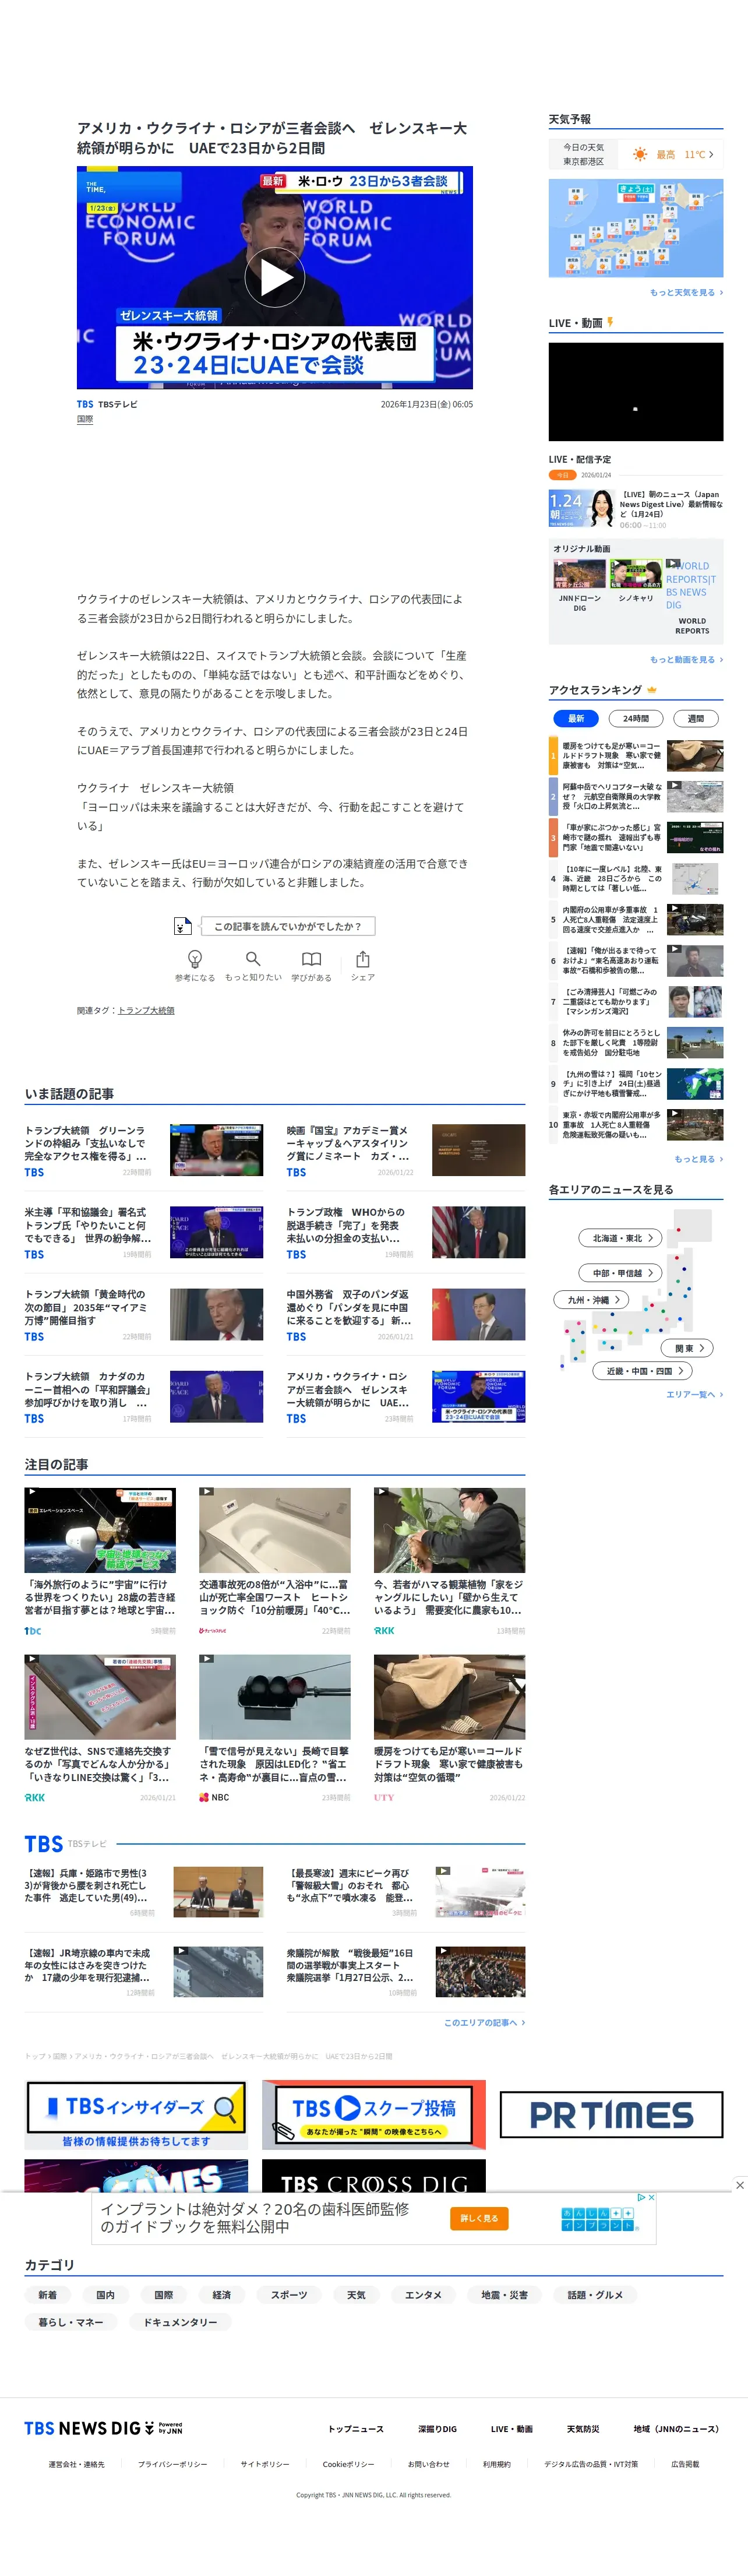Select スポーツ category chip
Viewport: 748px width, 2576px height.
[289, 2294]
